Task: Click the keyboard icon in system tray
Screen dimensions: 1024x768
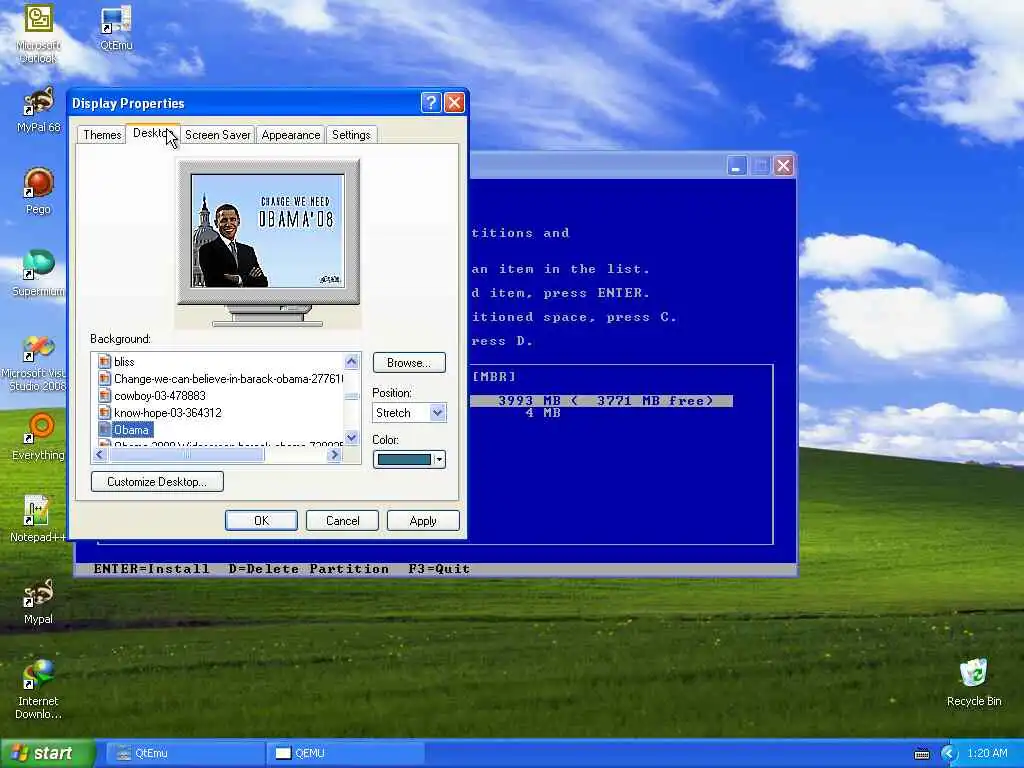Action: tap(921, 754)
